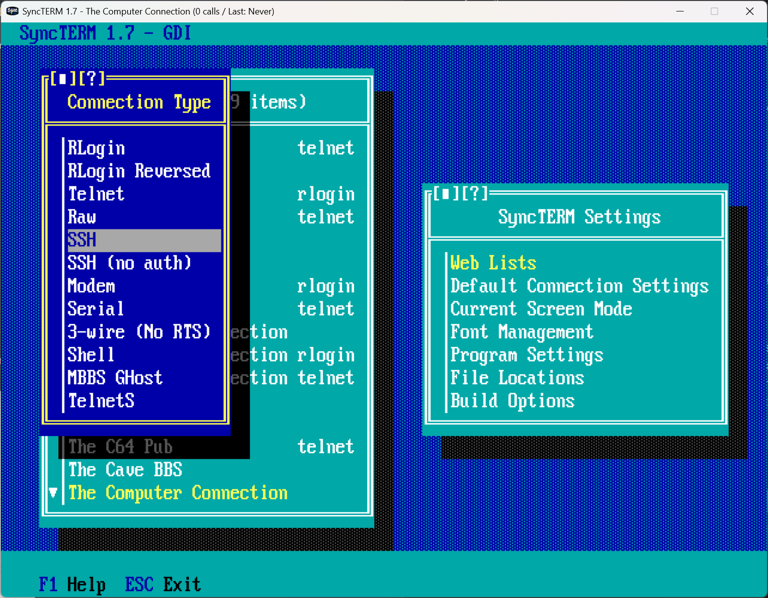The height and width of the screenshot is (598, 768).
Task: Click F1 Help in status bar
Action: (72, 584)
